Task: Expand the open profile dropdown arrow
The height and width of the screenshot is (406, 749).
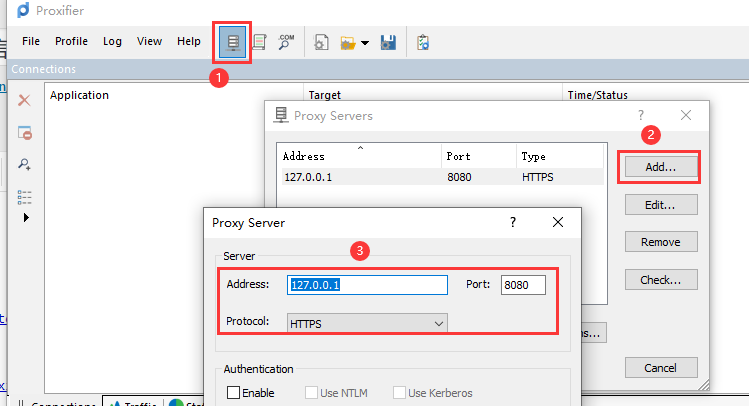Action: pyautogui.click(x=365, y=43)
